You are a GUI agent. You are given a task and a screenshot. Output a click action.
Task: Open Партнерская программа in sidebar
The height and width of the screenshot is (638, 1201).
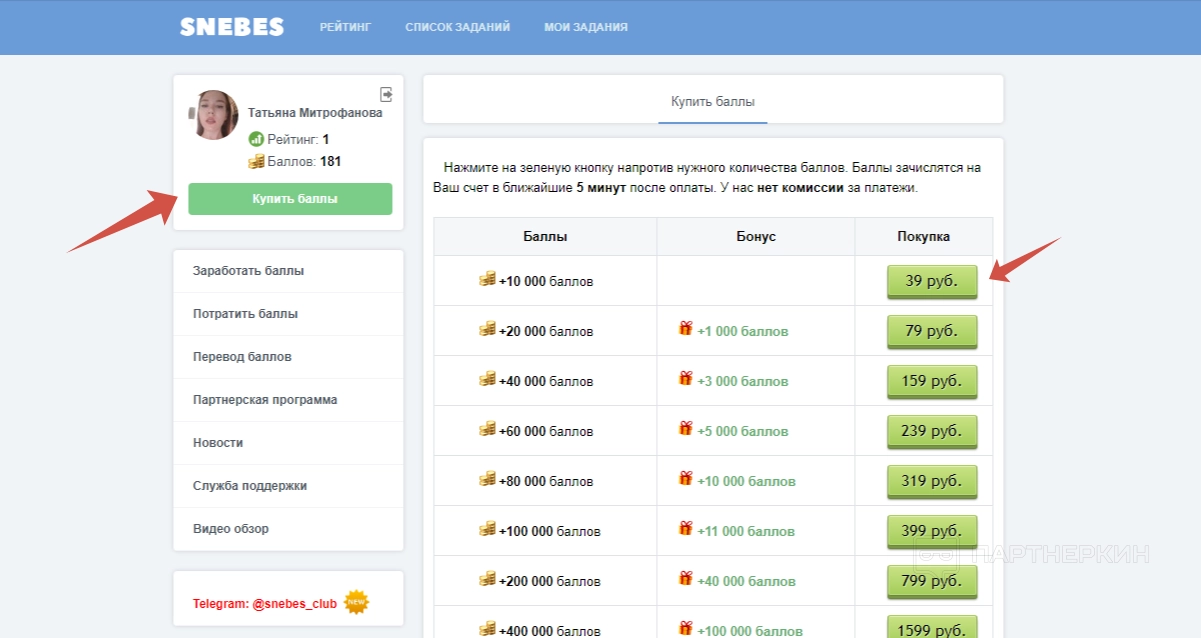pos(288,400)
